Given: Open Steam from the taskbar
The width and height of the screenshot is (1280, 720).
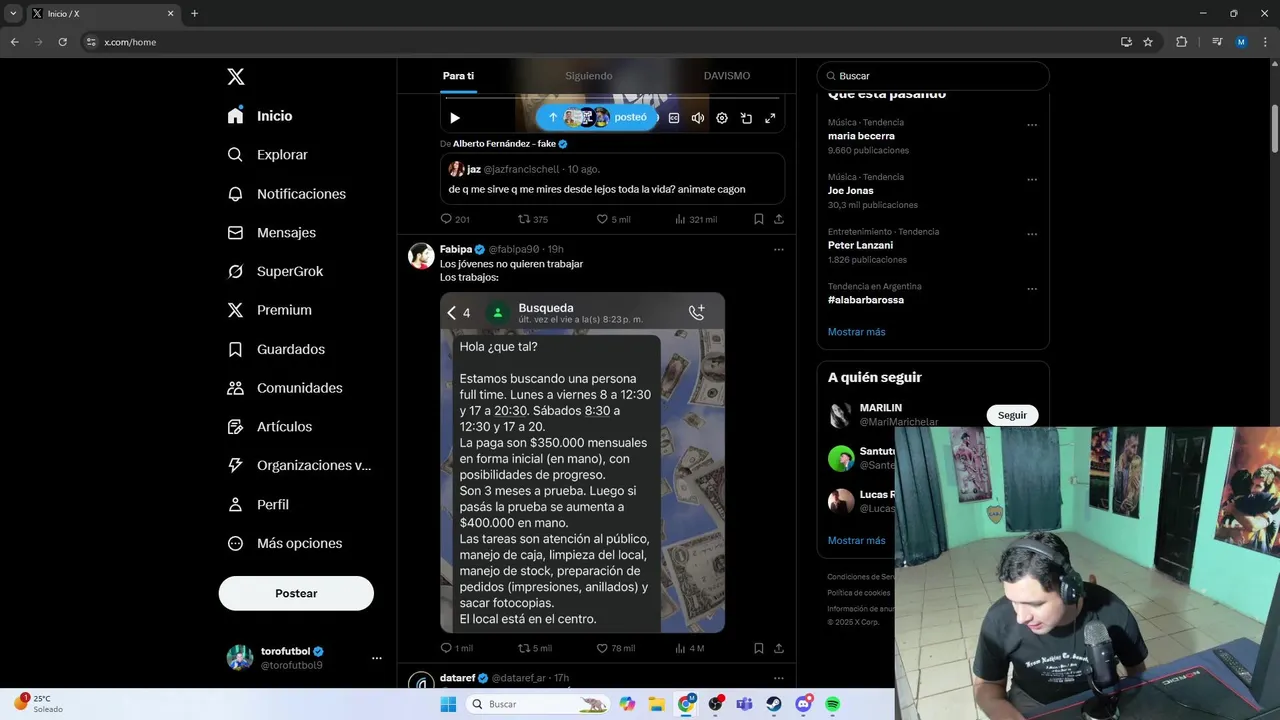Looking at the screenshot, I should tap(774, 704).
